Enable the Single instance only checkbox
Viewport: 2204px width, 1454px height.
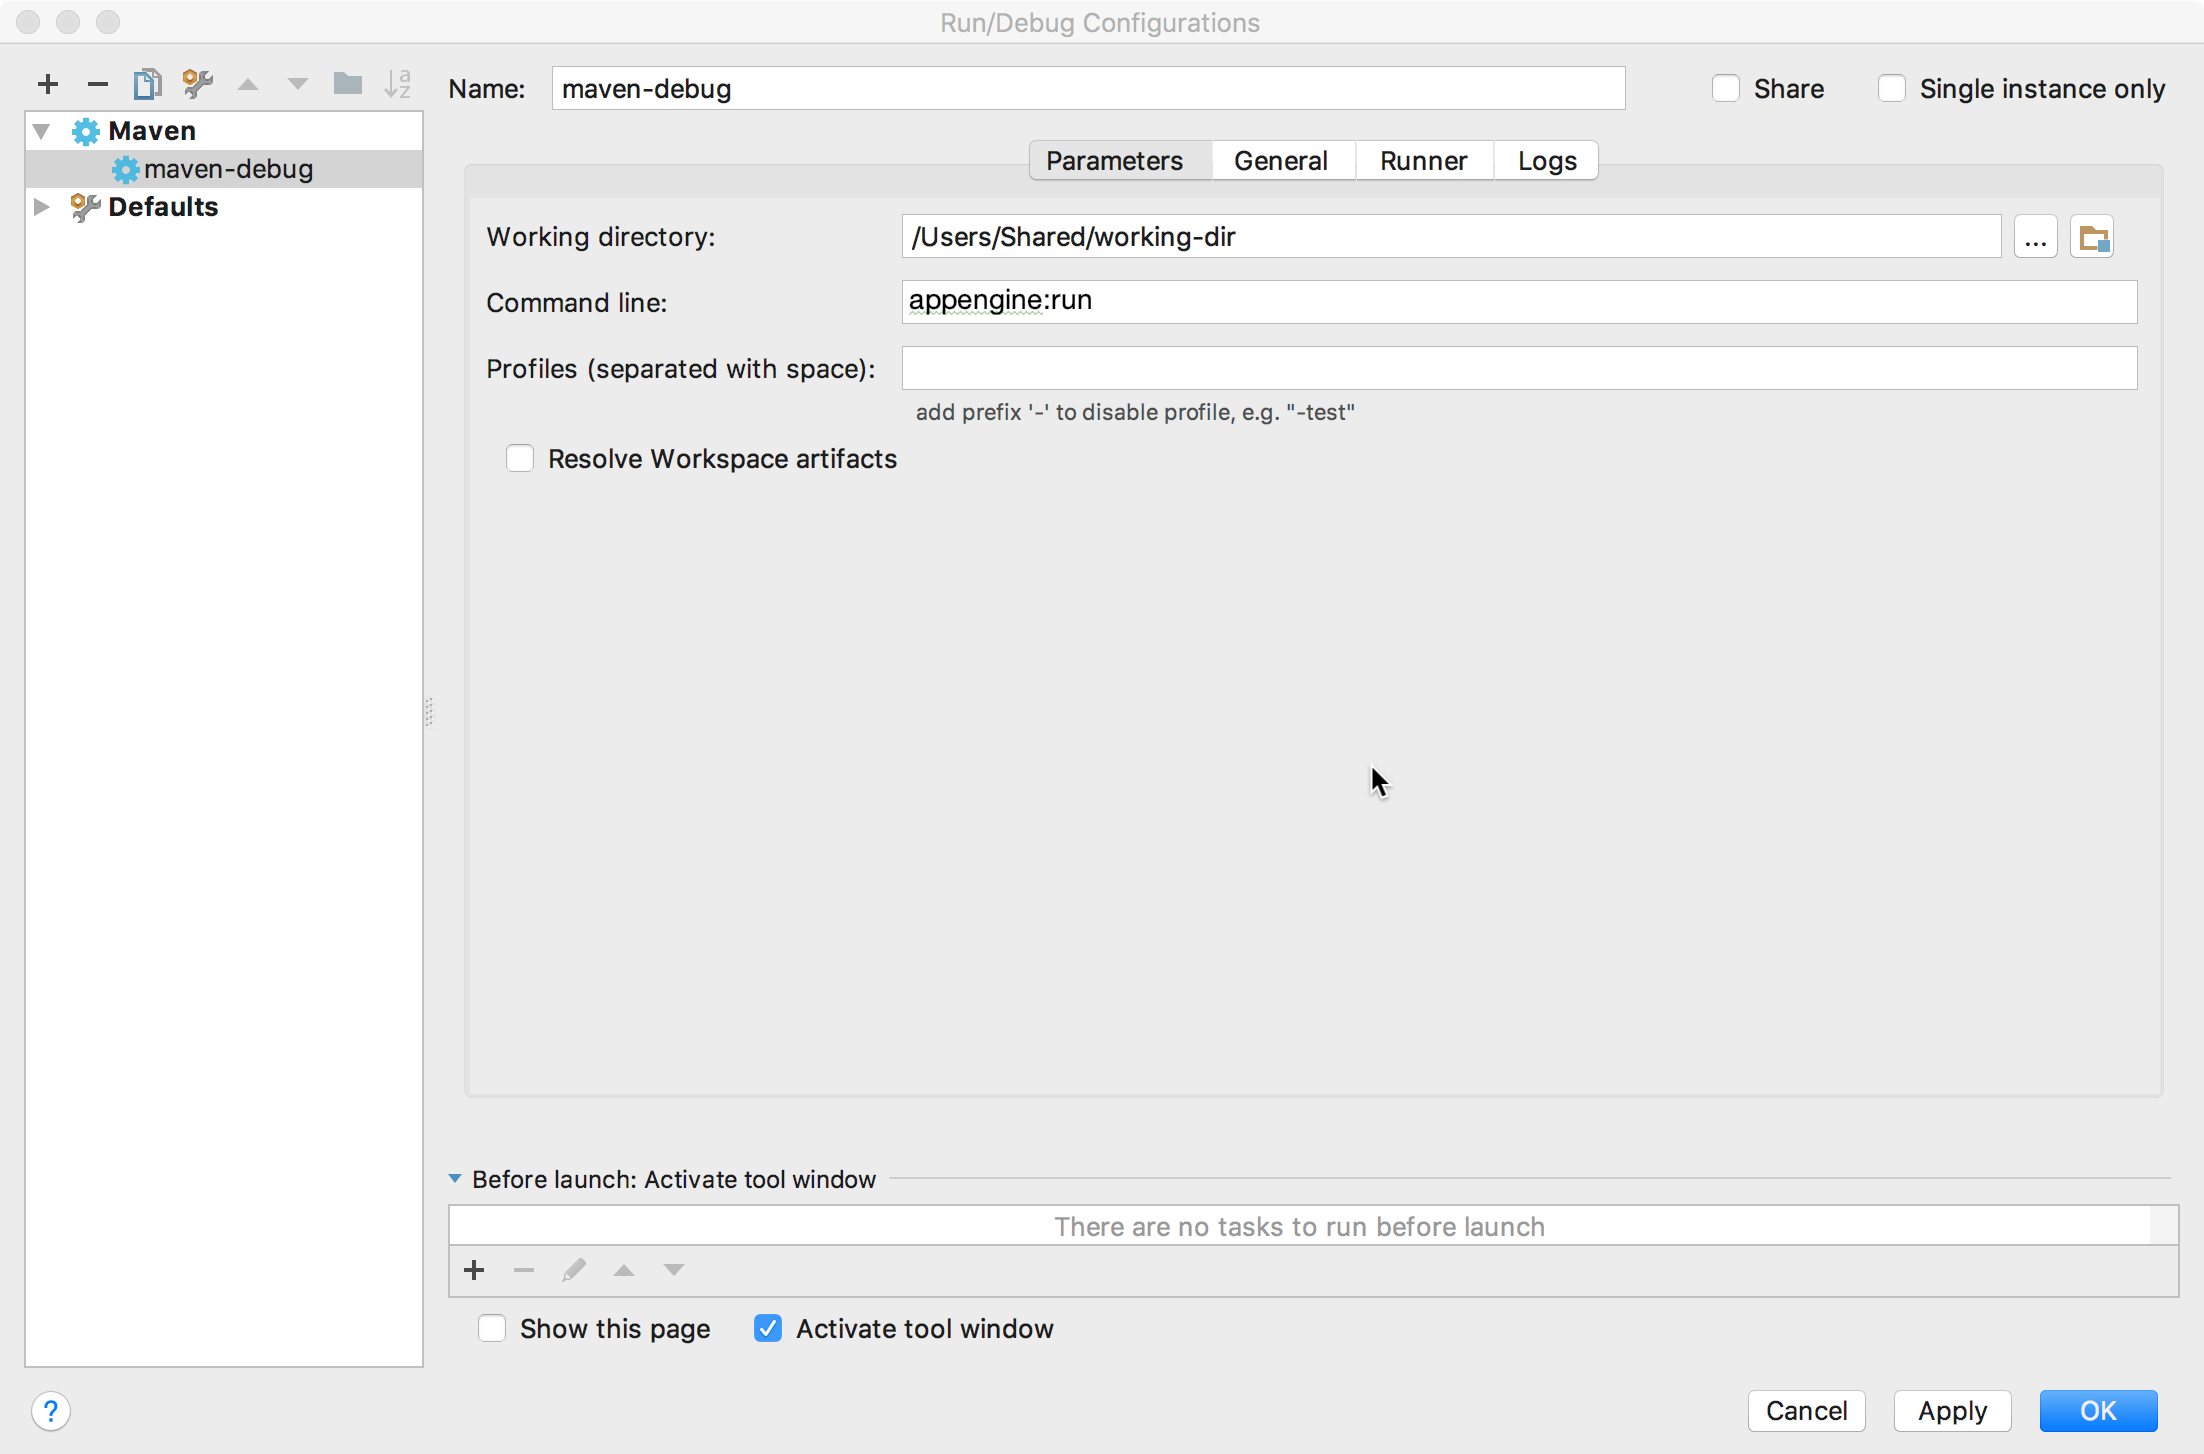coord(1888,88)
